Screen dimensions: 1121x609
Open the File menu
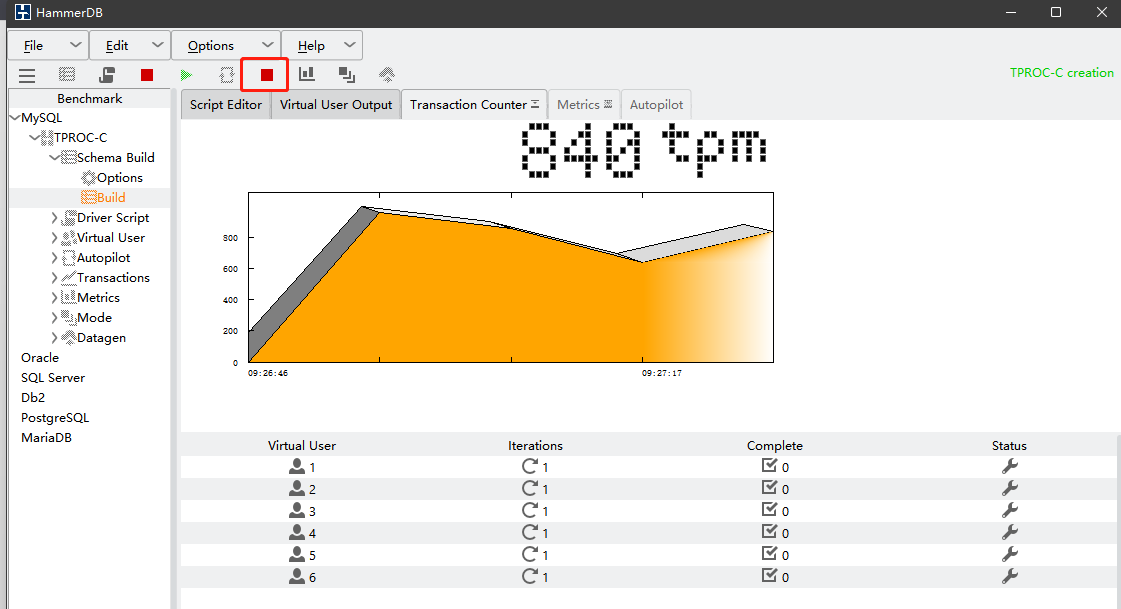tap(48, 46)
